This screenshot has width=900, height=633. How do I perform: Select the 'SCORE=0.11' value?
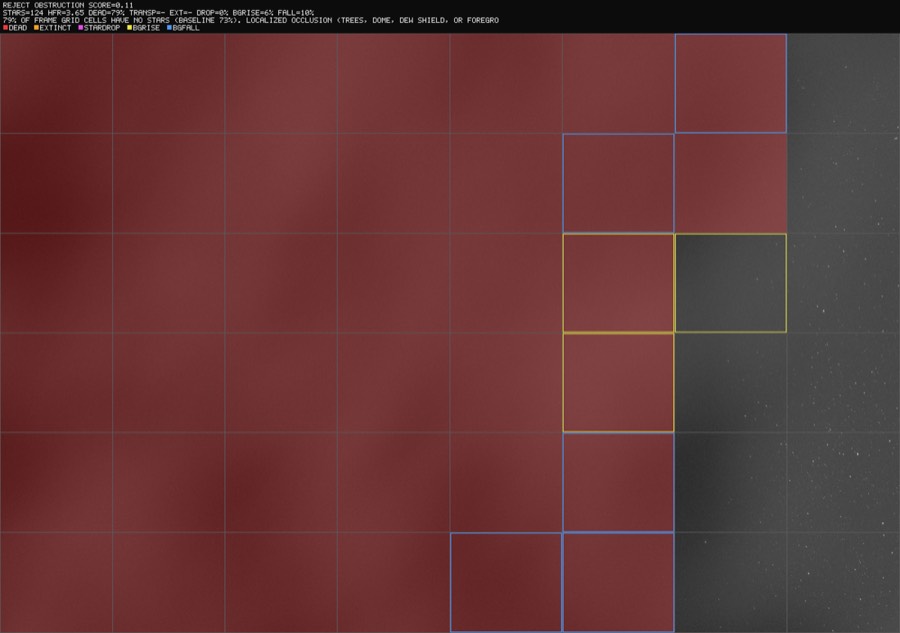111,5
